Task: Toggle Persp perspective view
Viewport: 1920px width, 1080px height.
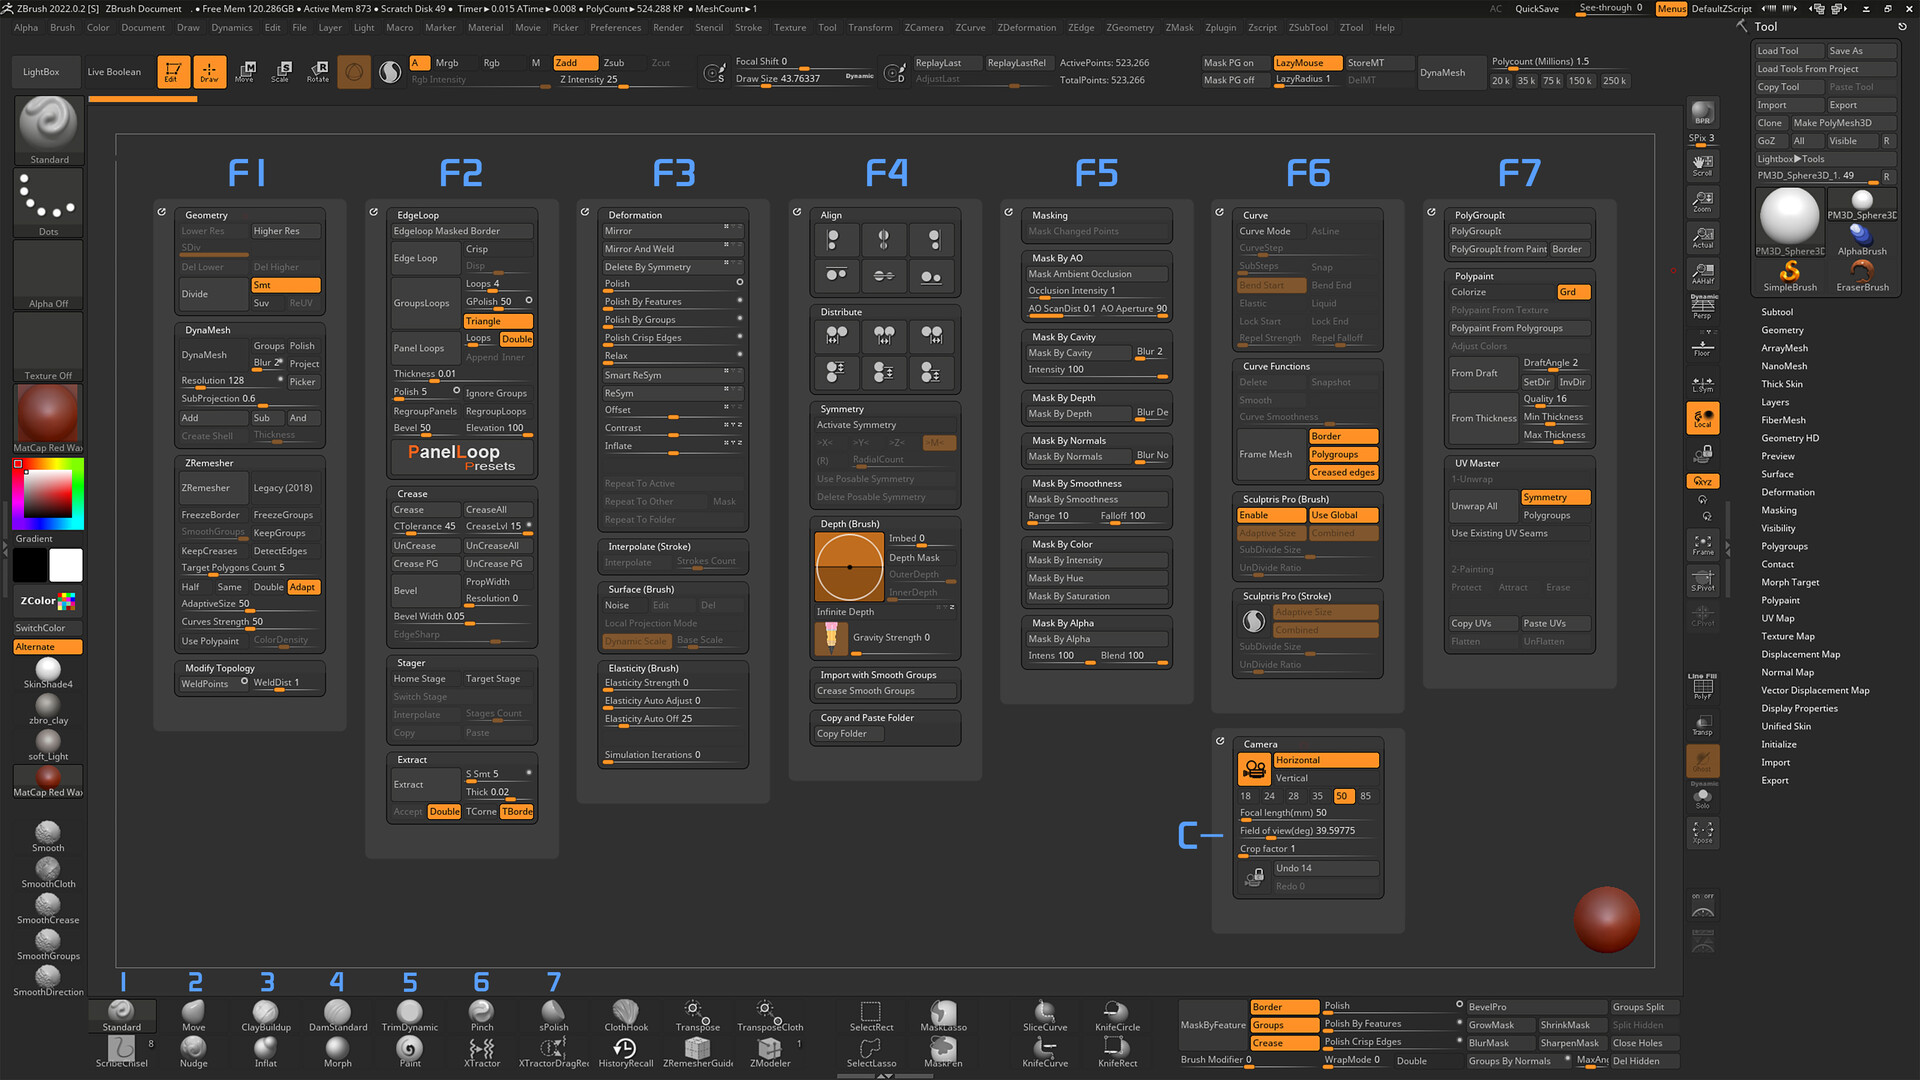Action: [1703, 308]
